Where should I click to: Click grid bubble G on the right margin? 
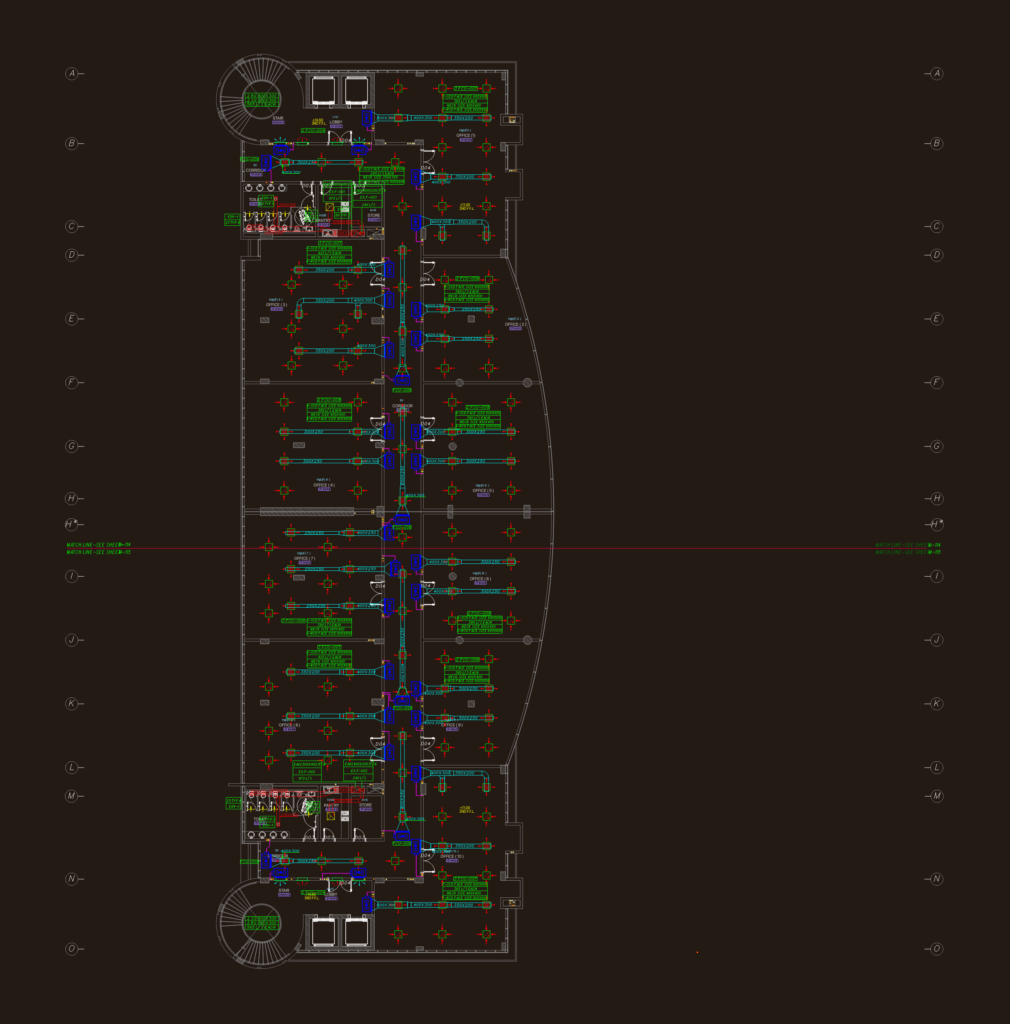pos(936,446)
